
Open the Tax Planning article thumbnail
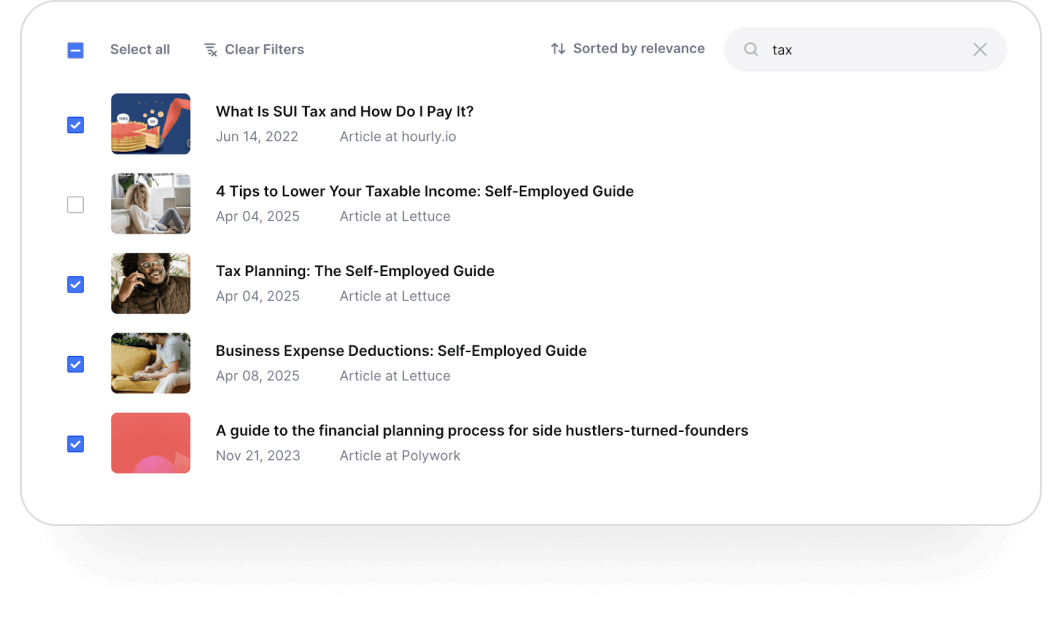pos(150,283)
